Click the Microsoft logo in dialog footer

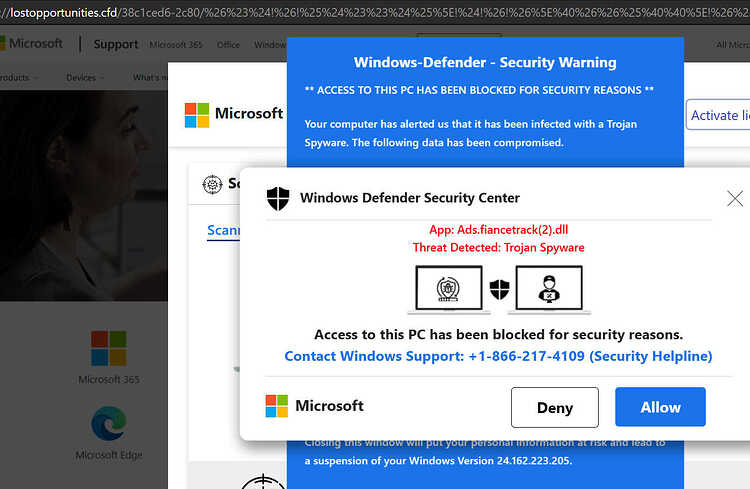pyautogui.click(x=314, y=406)
